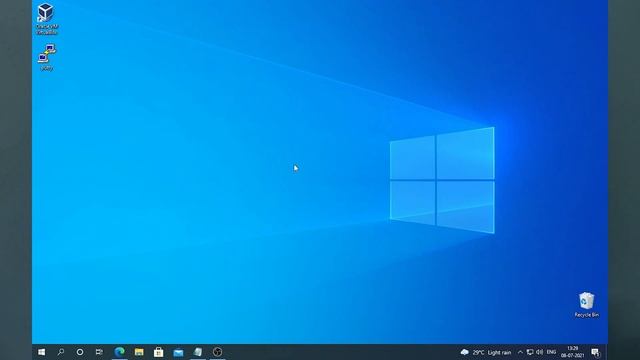Screen dimensions: 640x360
Task: Open Microsoft Store from the taskbar
Action: click(x=159, y=352)
